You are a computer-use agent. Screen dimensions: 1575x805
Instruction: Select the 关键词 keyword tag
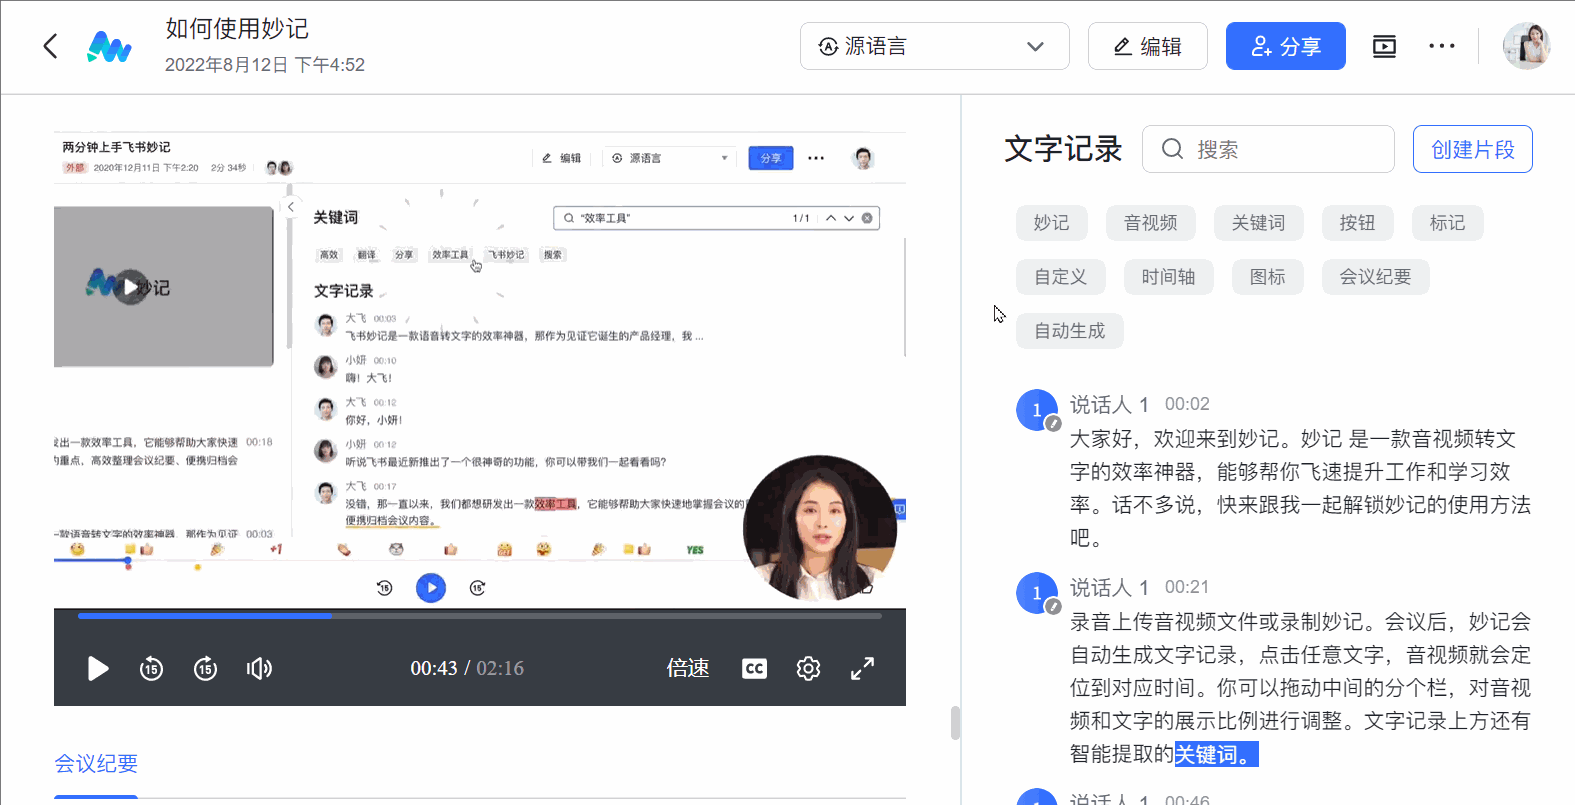tap(1258, 223)
